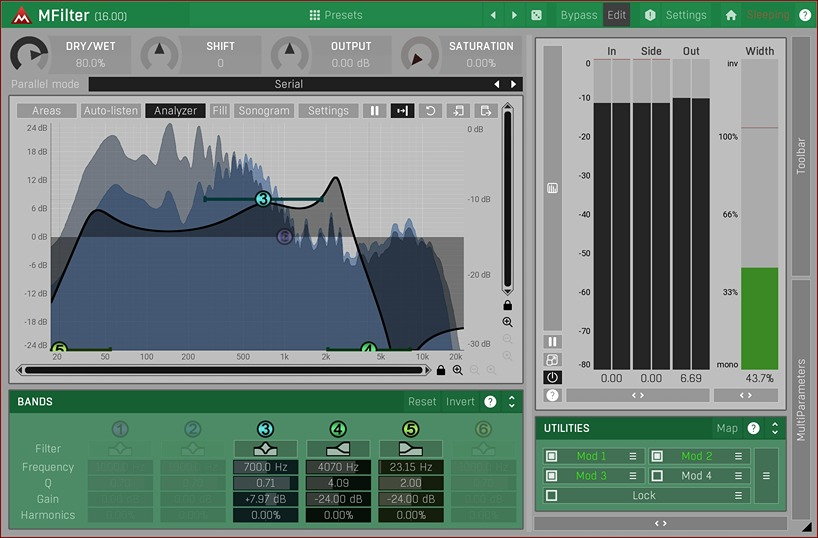Click the zoom-in magnifier below the graph
Screen dimensions: 818x538
457,370
